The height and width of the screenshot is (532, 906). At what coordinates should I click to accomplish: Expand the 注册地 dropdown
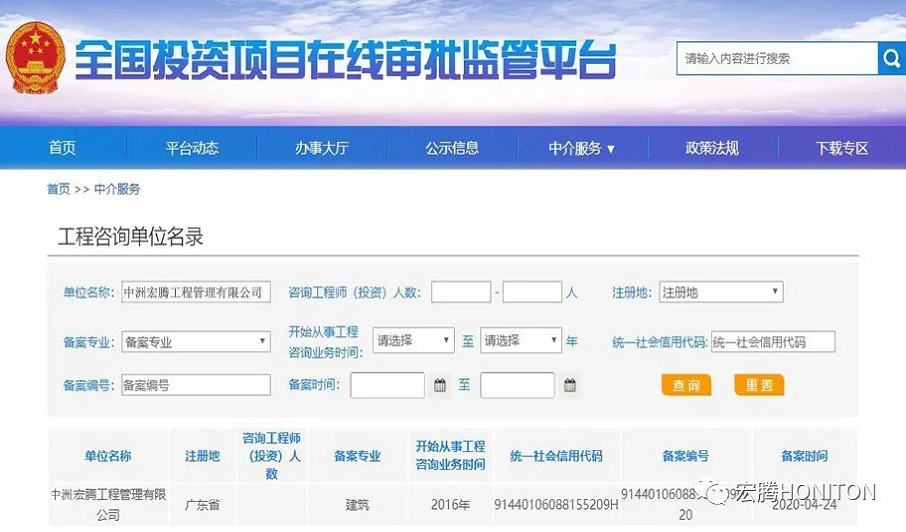(x=720, y=292)
